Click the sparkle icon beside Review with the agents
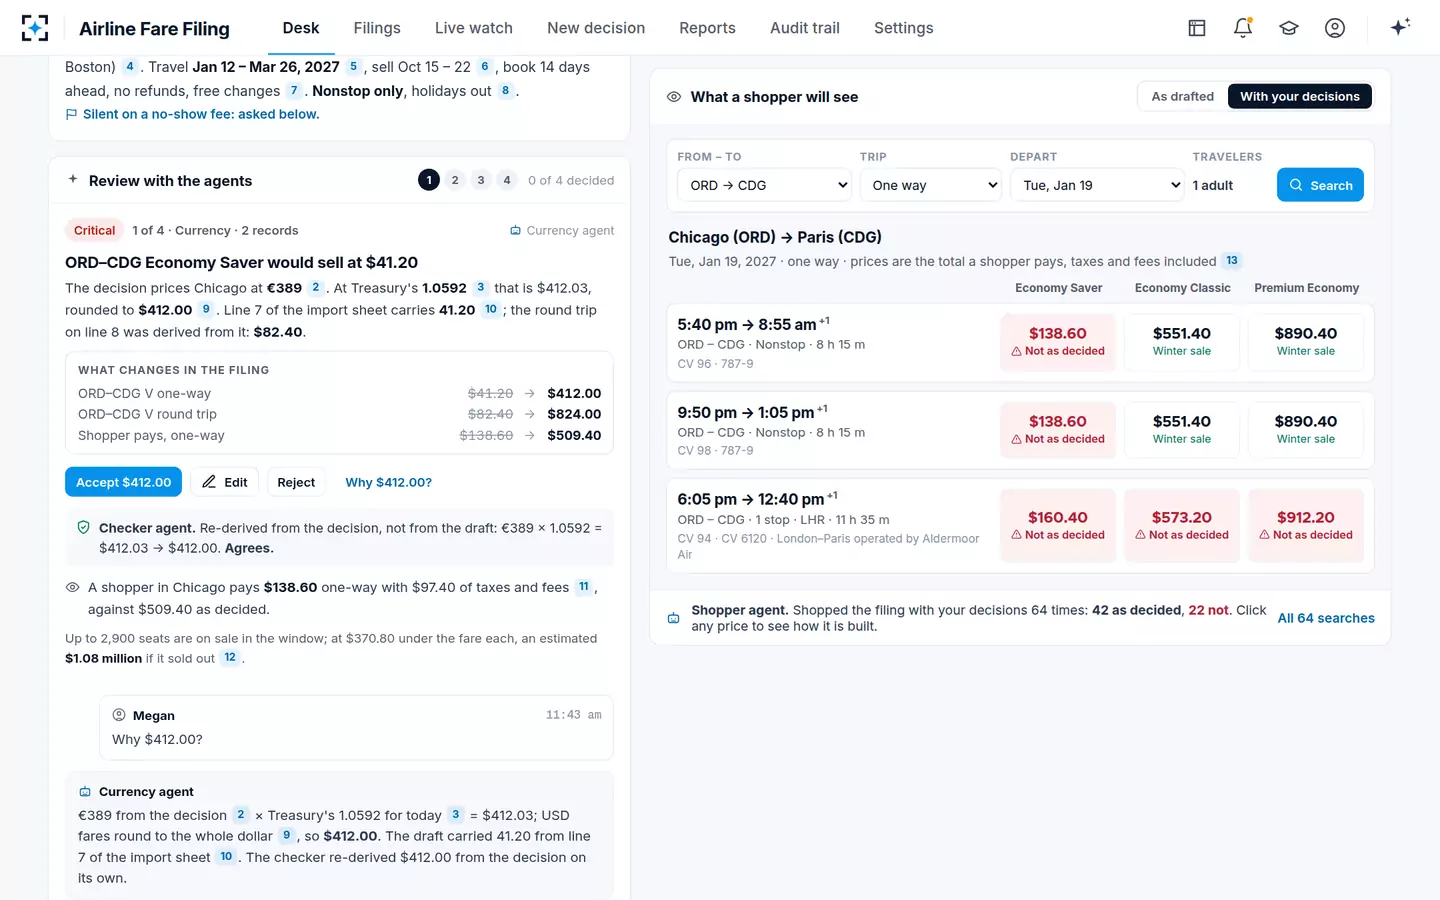The image size is (1440, 900). coord(72,180)
